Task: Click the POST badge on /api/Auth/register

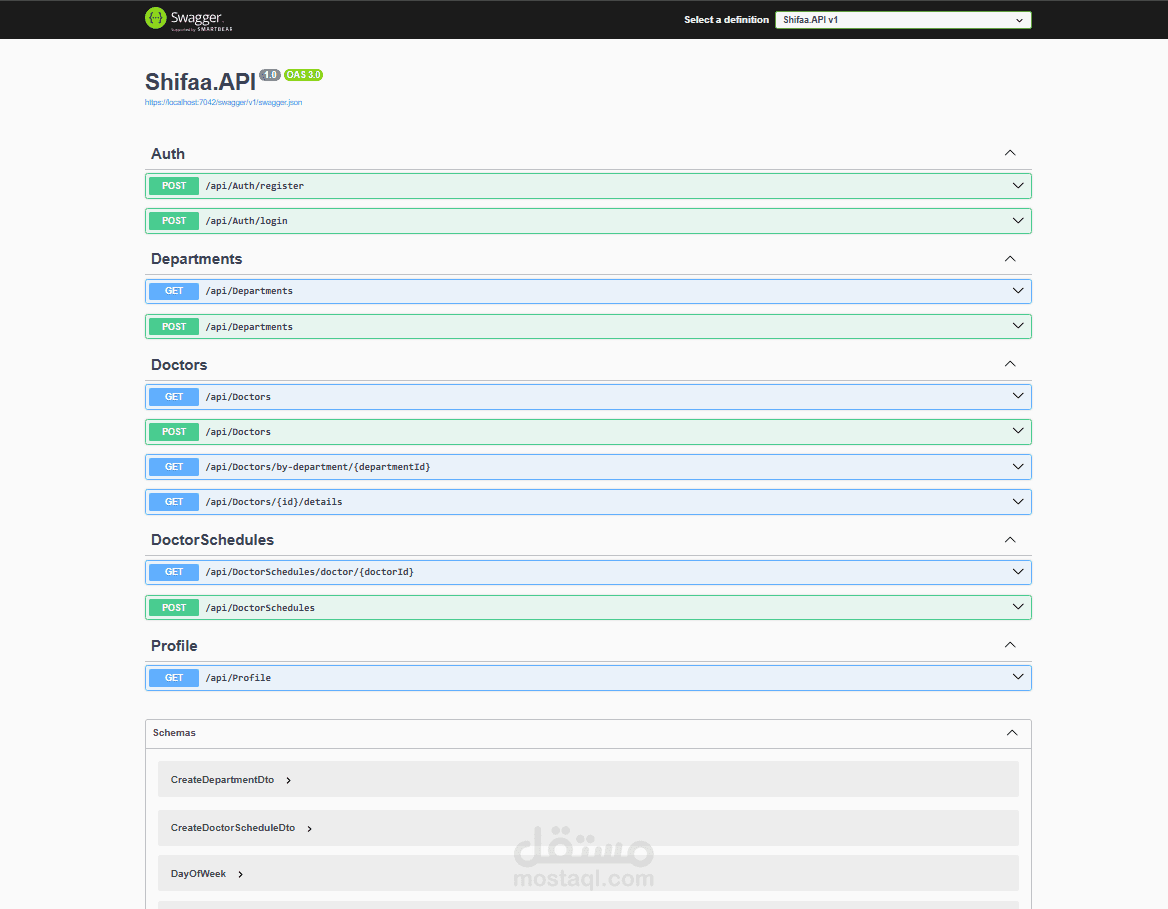Action: pos(173,185)
